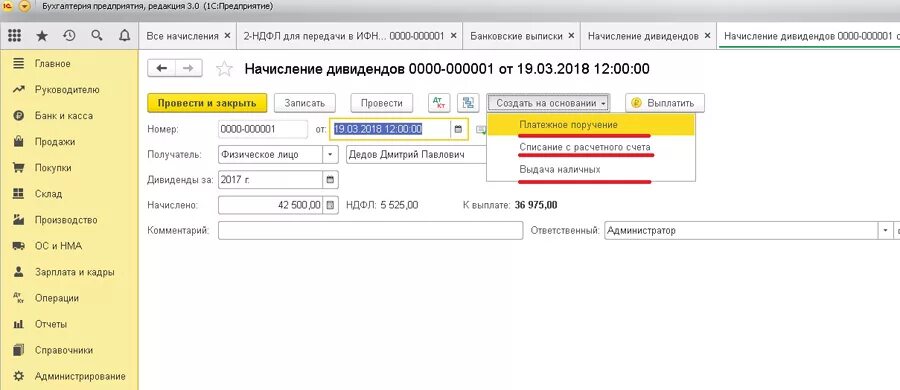
Task: Open the History clock icon
Action: click(69, 36)
